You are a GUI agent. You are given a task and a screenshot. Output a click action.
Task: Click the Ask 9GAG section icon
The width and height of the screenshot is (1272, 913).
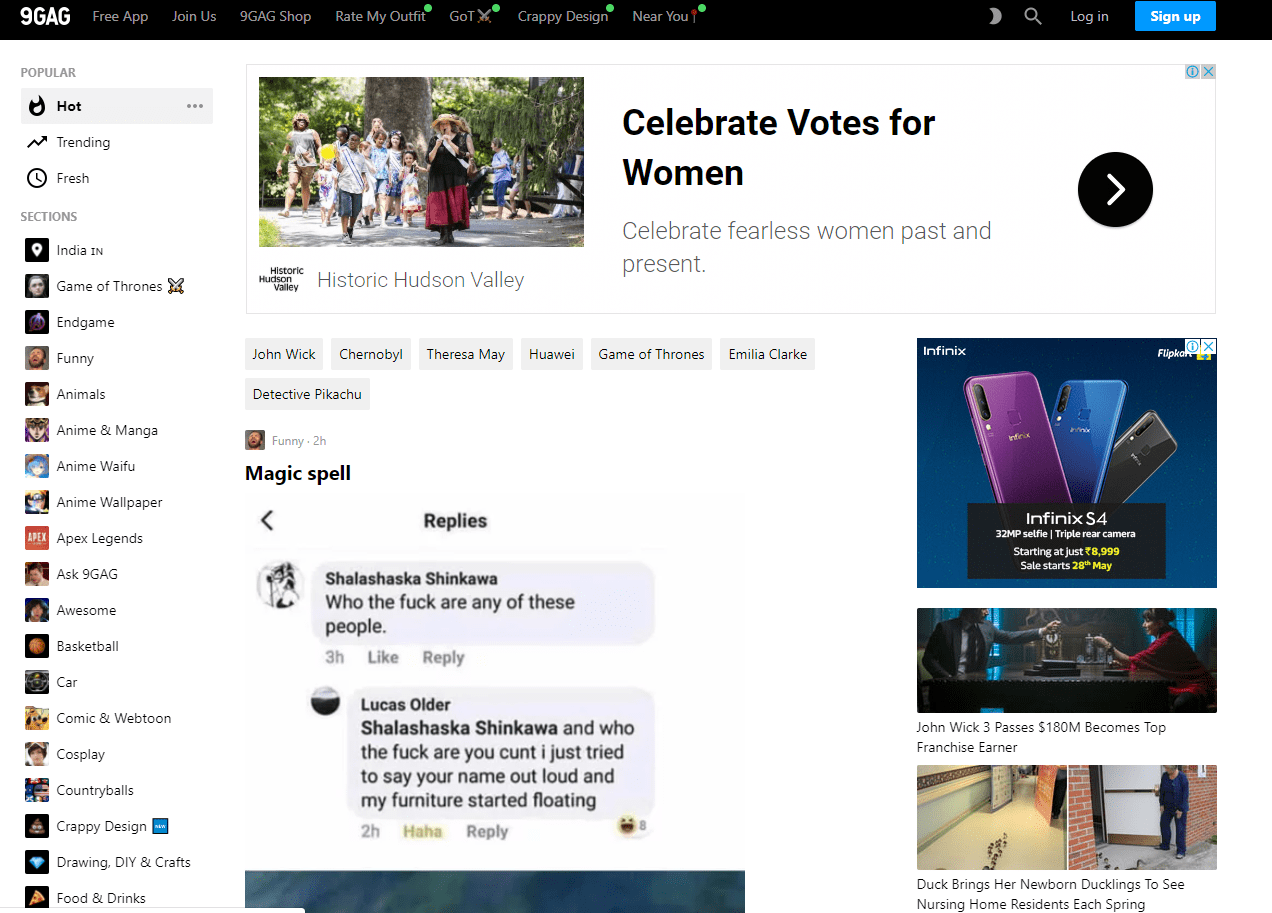37,574
